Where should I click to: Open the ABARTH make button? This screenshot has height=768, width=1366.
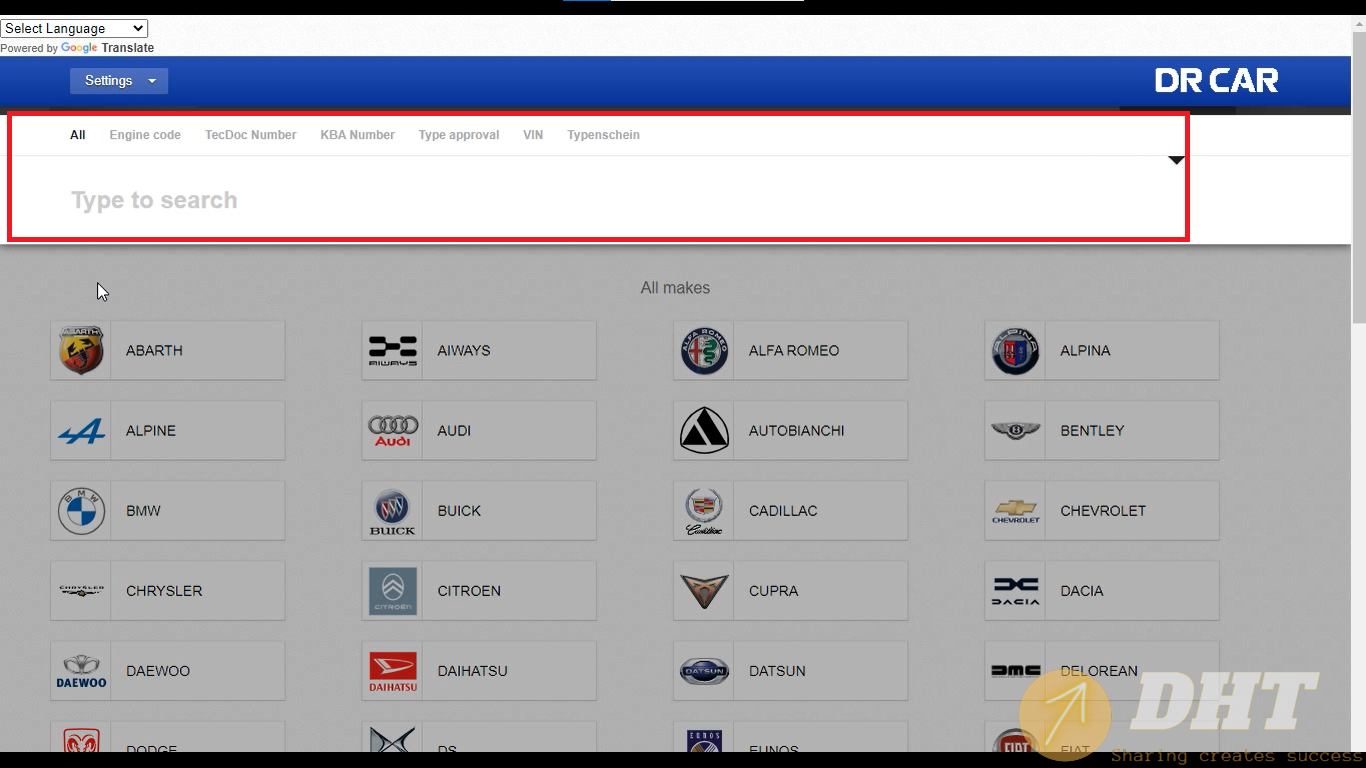(168, 350)
